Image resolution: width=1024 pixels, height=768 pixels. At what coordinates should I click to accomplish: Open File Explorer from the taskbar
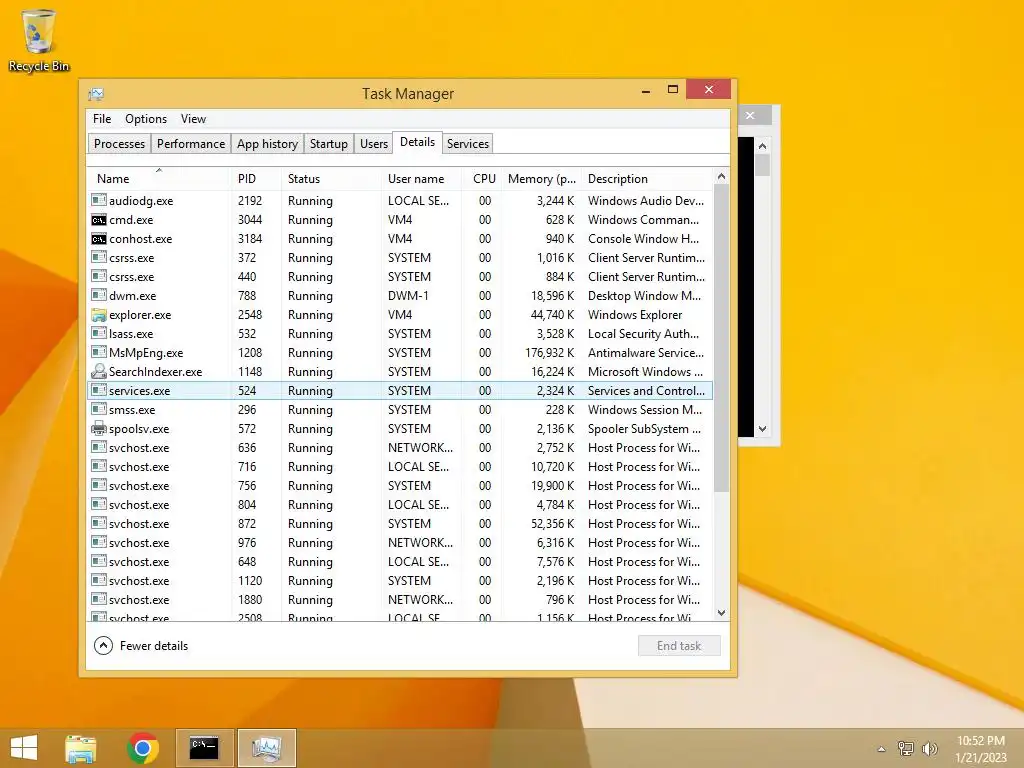coord(81,748)
